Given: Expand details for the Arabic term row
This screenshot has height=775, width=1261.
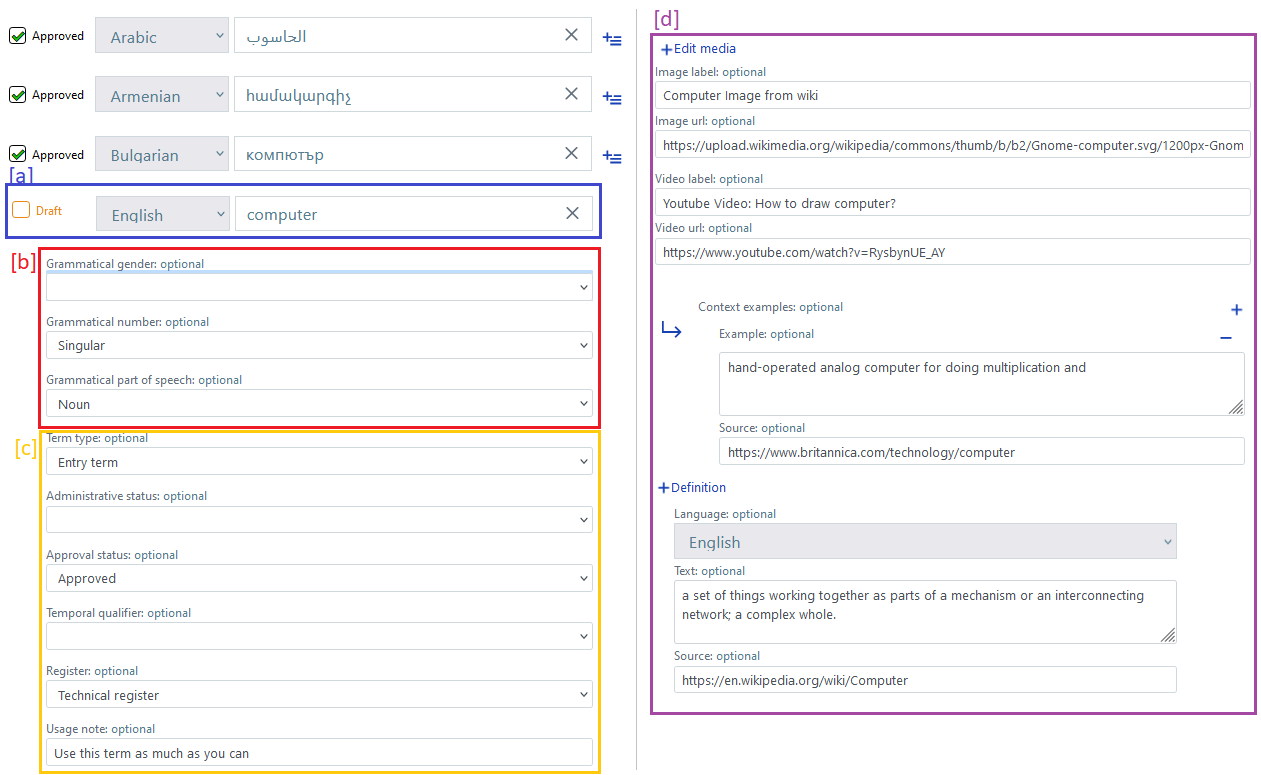Looking at the screenshot, I should coord(612,40).
